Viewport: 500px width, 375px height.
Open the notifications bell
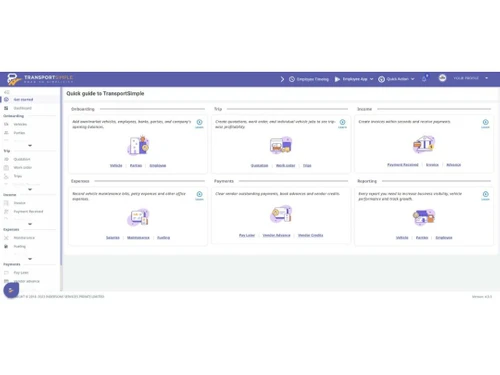coord(424,79)
